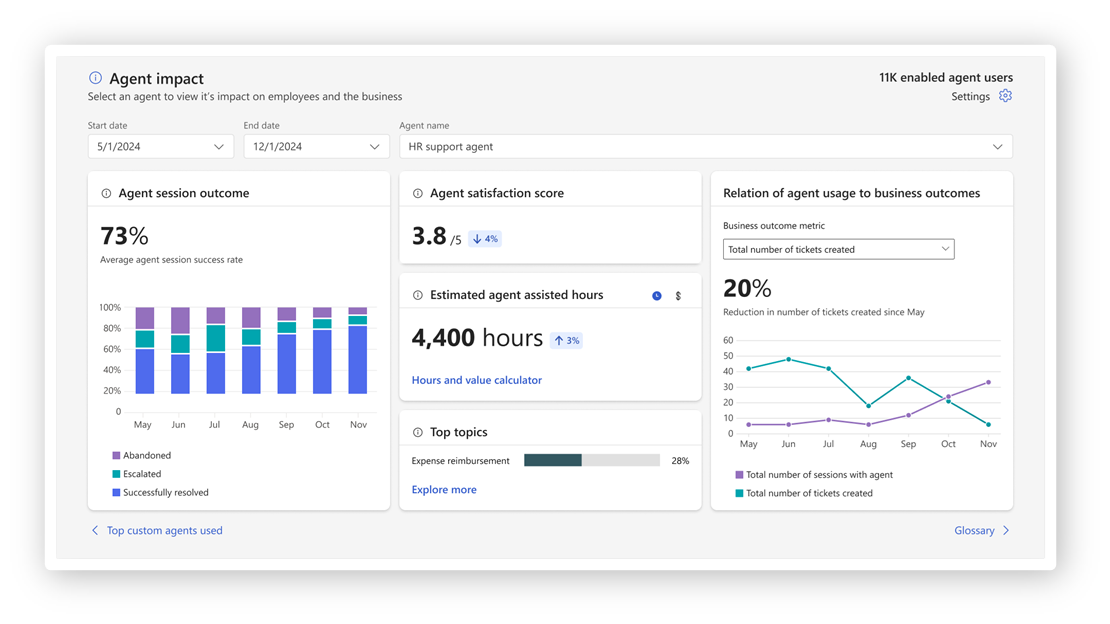This screenshot has height=624, width=1110.
Task: Open the Glossary page
Action: pyautogui.click(x=975, y=530)
